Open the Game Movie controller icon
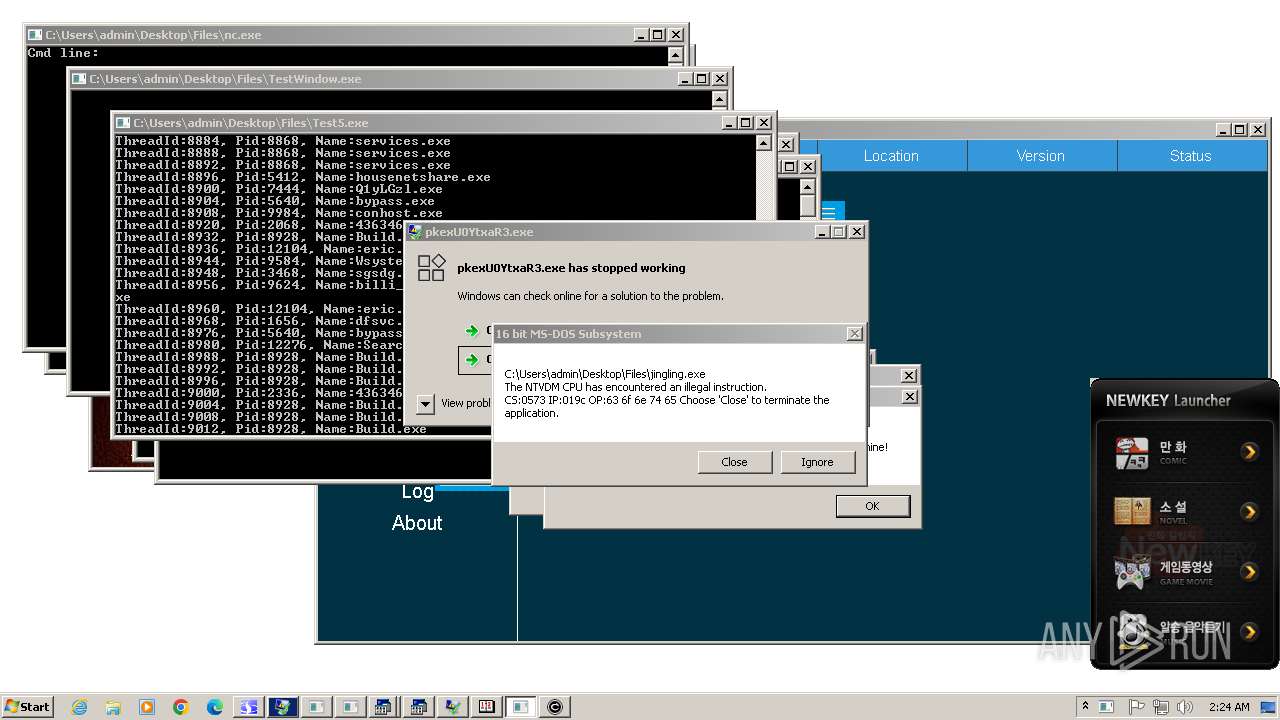The height and width of the screenshot is (720, 1280). (x=1132, y=572)
